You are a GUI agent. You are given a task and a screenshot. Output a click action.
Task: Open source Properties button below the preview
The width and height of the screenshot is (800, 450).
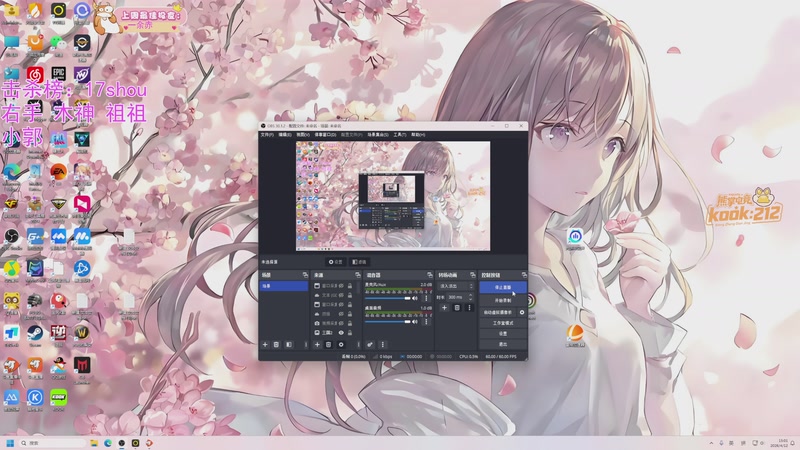[336, 262]
